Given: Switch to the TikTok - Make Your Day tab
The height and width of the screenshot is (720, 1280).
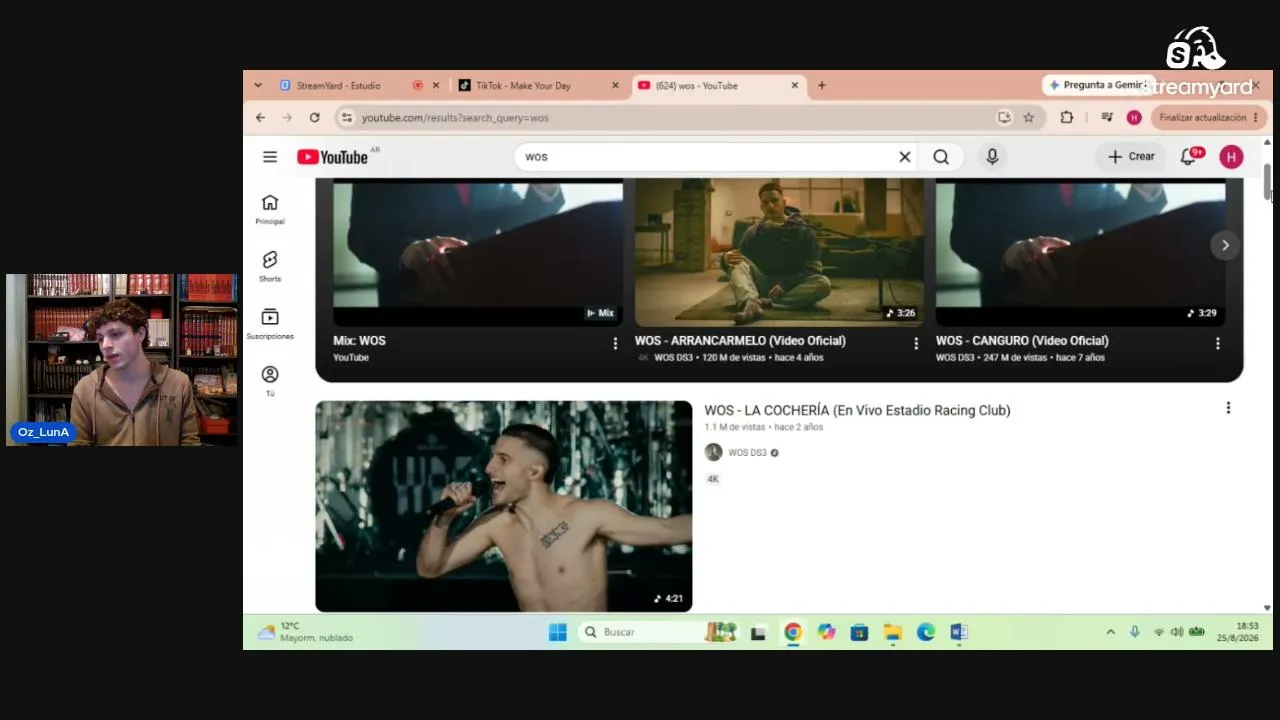Looking at the screenshot, I should [523, 86].
